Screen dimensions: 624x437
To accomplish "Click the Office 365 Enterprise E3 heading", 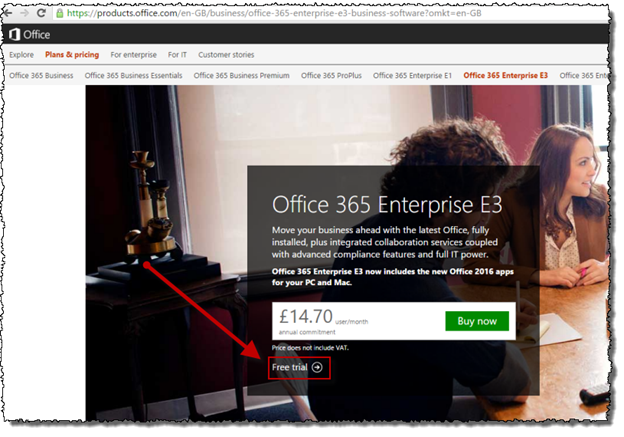I will pos(387,205).
